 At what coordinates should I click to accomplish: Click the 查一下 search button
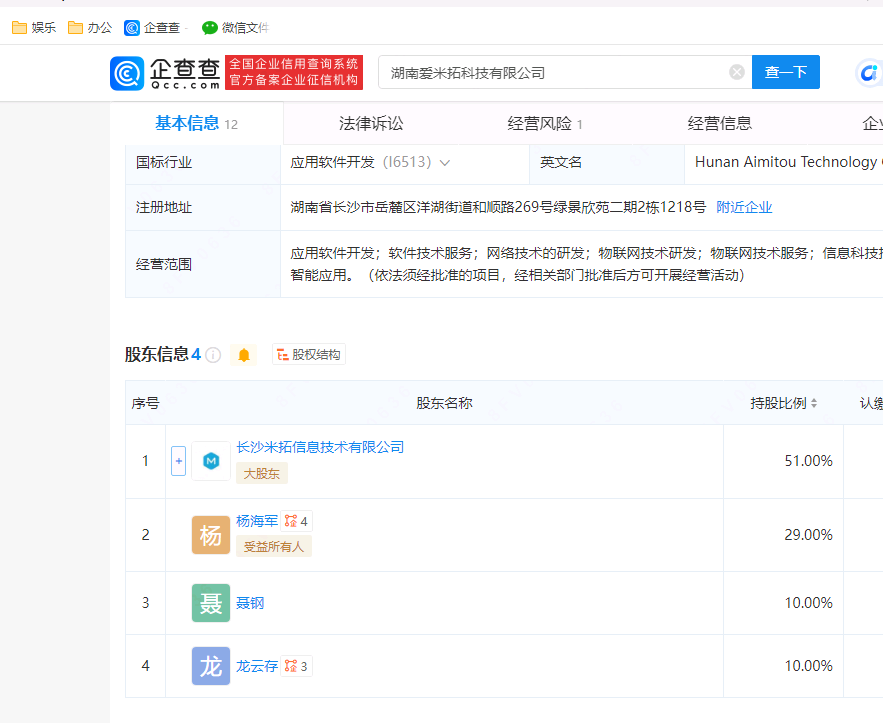pos(786,72)
